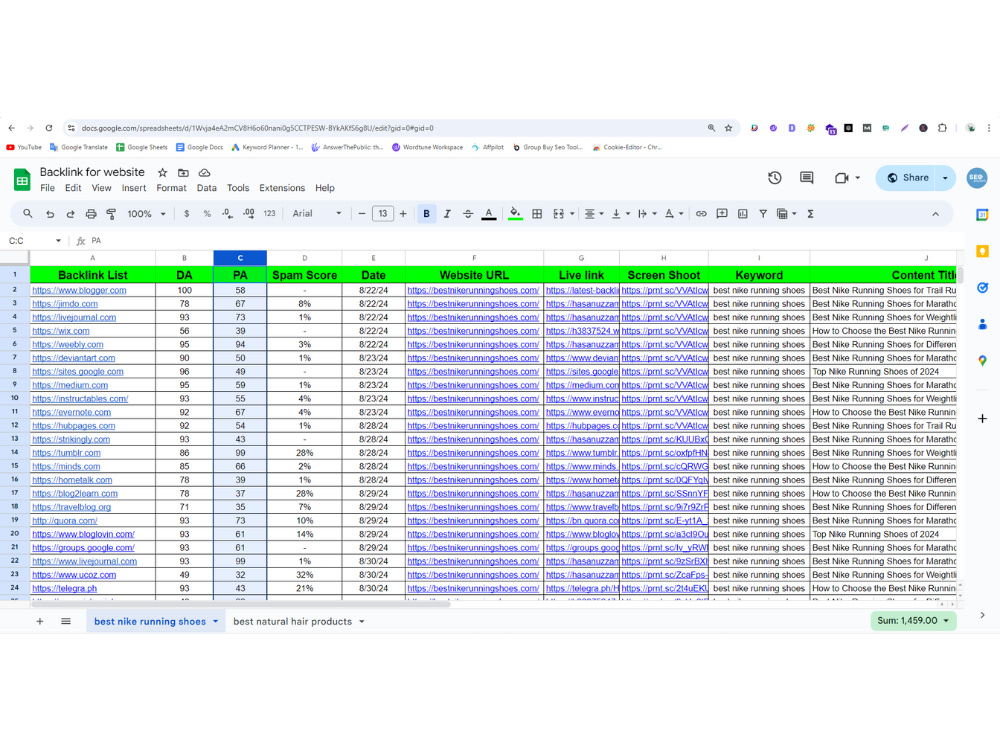Increase the font size
Image resolution: width=1000 pixels, height=750 pixels.
tap(403, 214)
